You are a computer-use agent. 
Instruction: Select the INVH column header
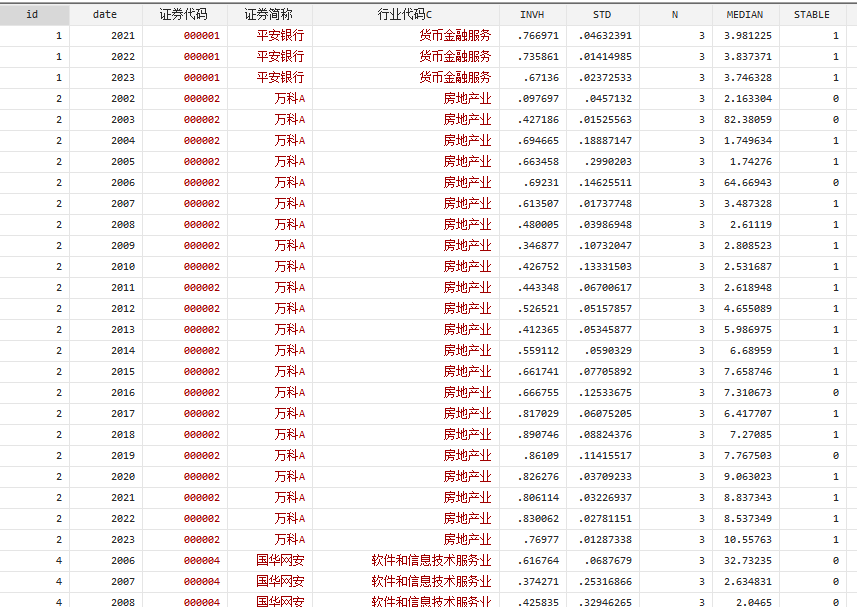click(533, 15)
